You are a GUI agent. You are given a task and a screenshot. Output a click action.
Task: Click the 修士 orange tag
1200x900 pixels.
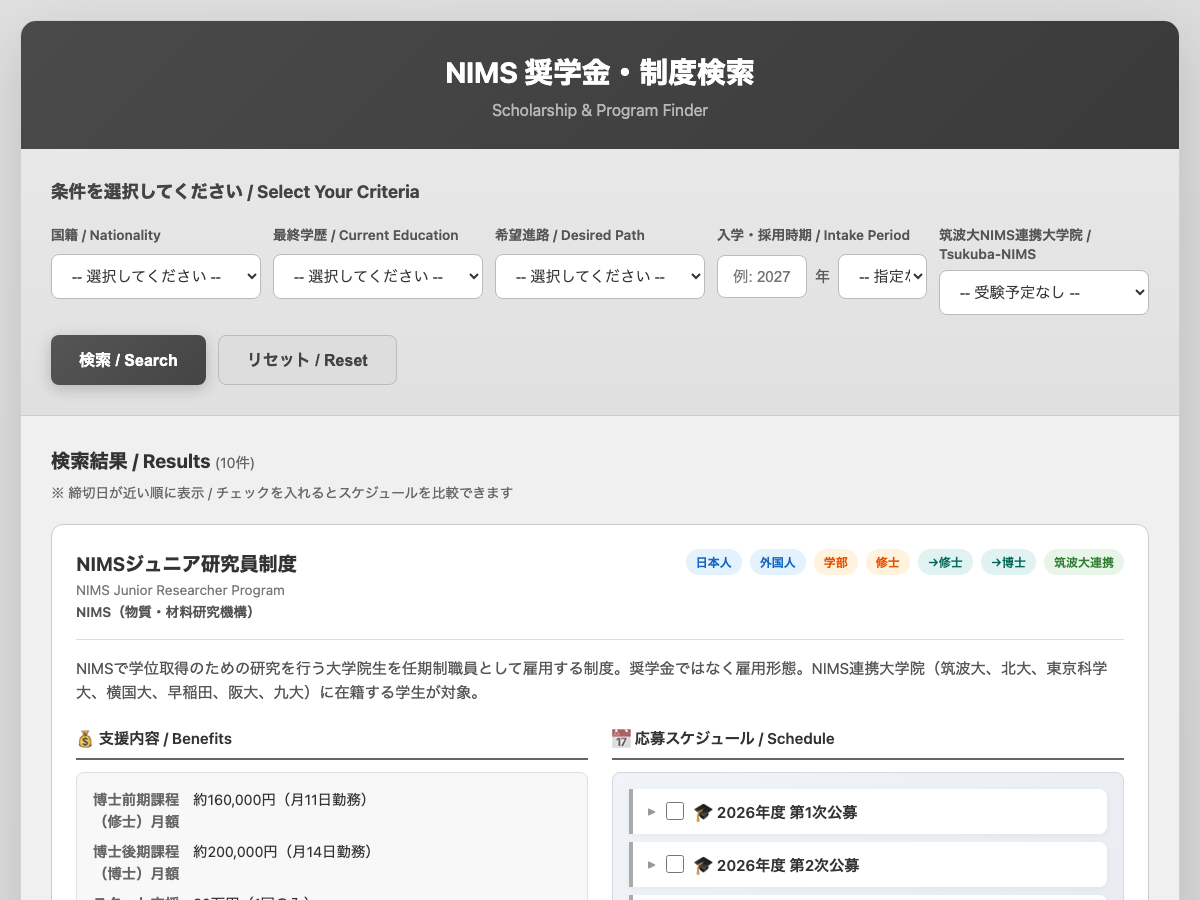pyautogui.click(x=888, y=563)
